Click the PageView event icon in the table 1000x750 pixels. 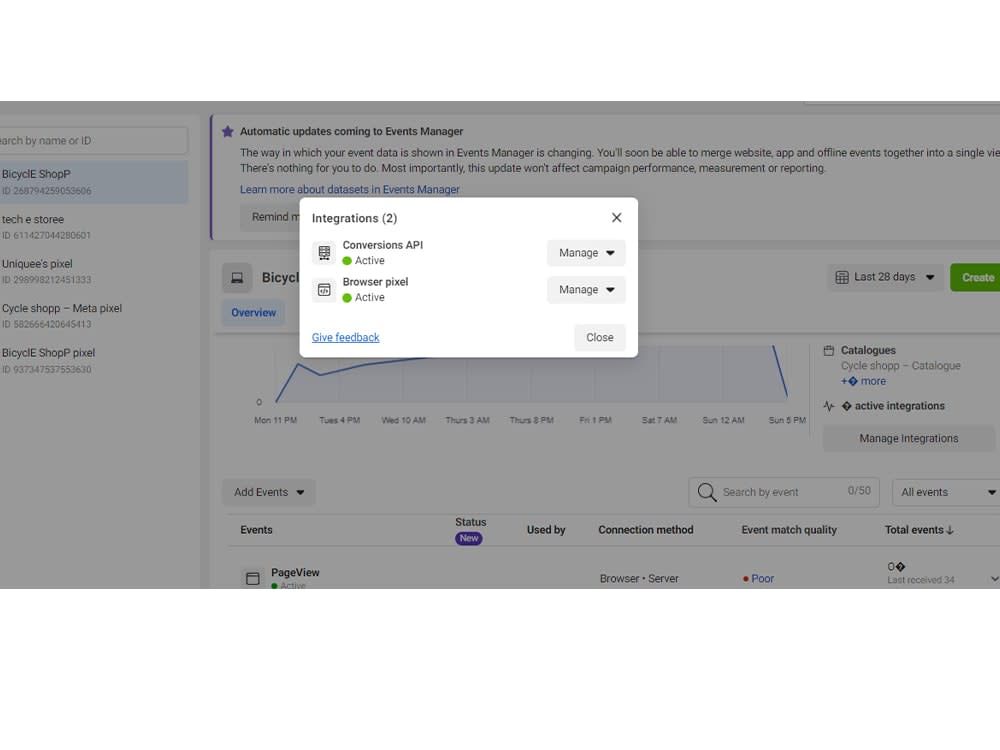(x=252, y=578)
